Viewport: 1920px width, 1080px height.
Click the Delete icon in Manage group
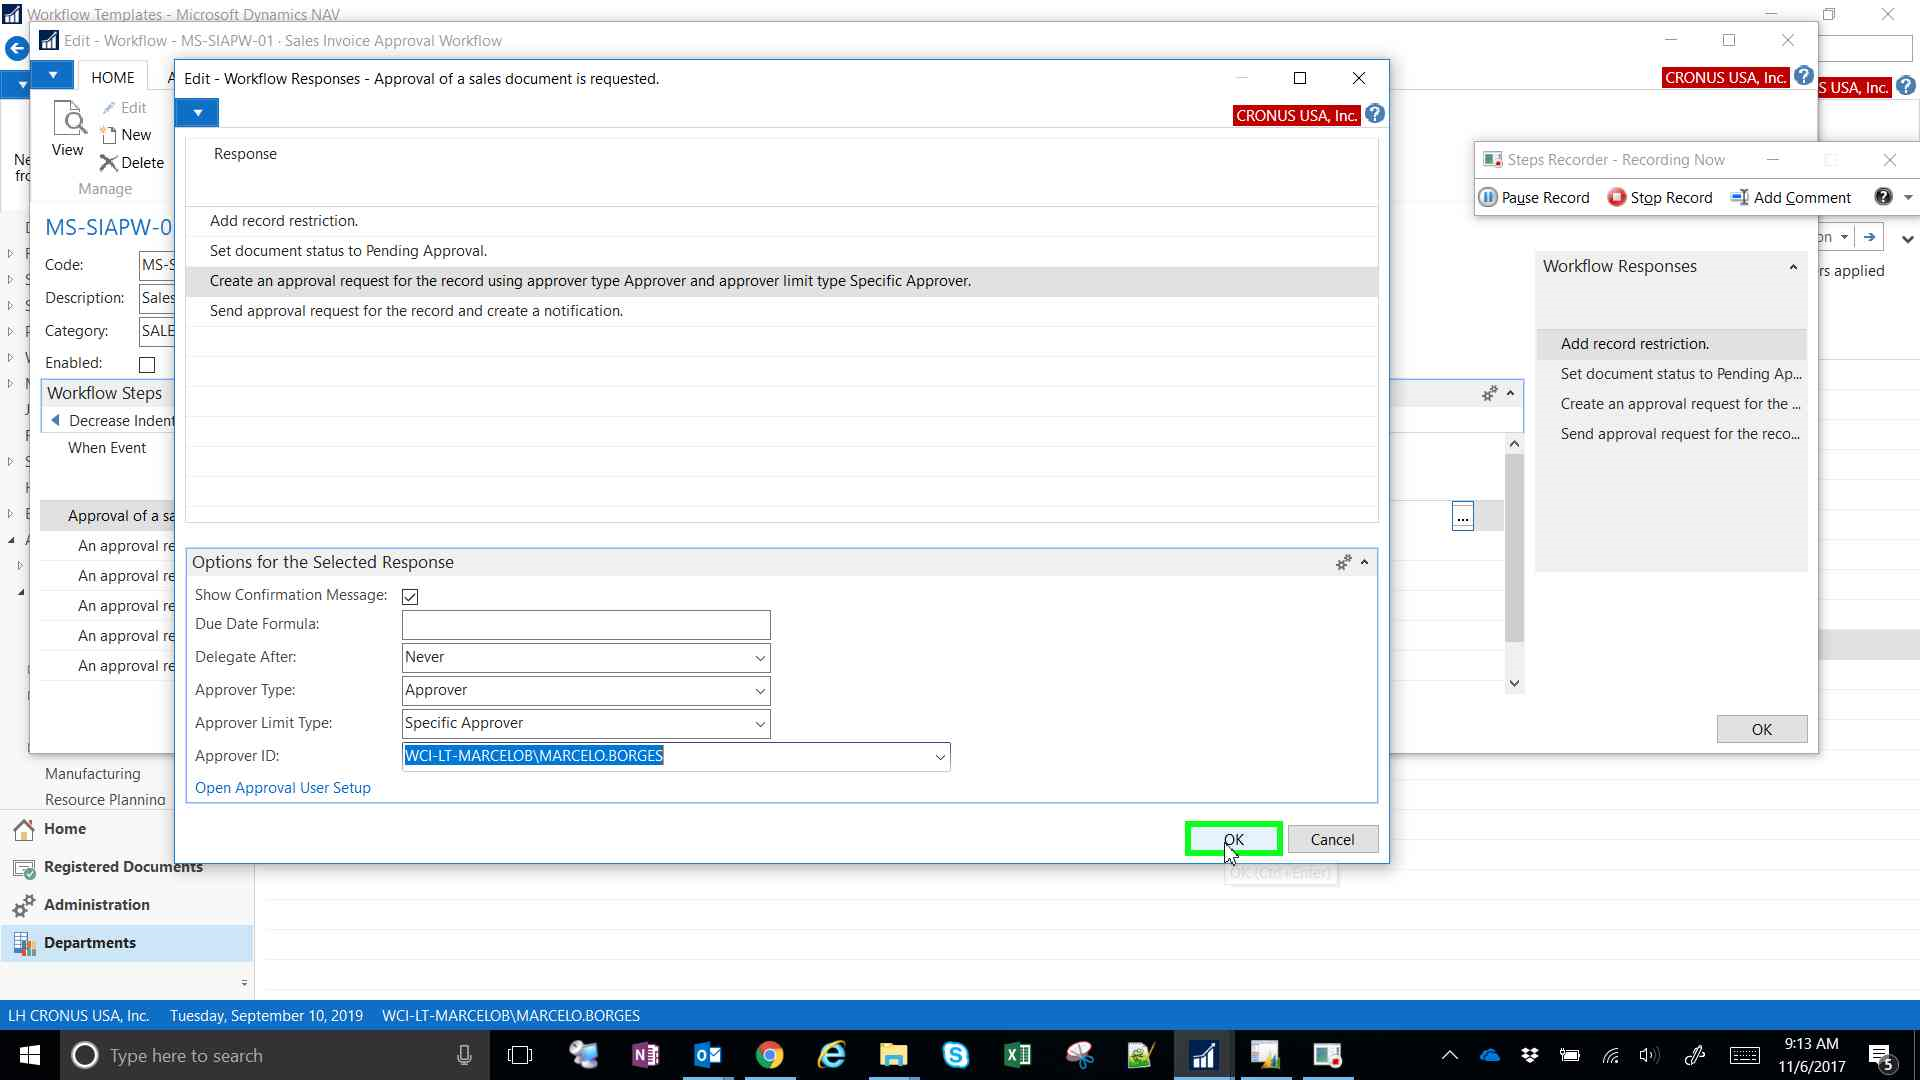point(108,163)
